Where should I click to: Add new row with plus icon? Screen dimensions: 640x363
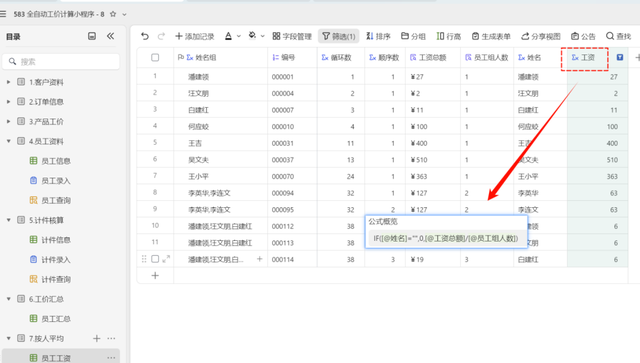tap(155, 276)
